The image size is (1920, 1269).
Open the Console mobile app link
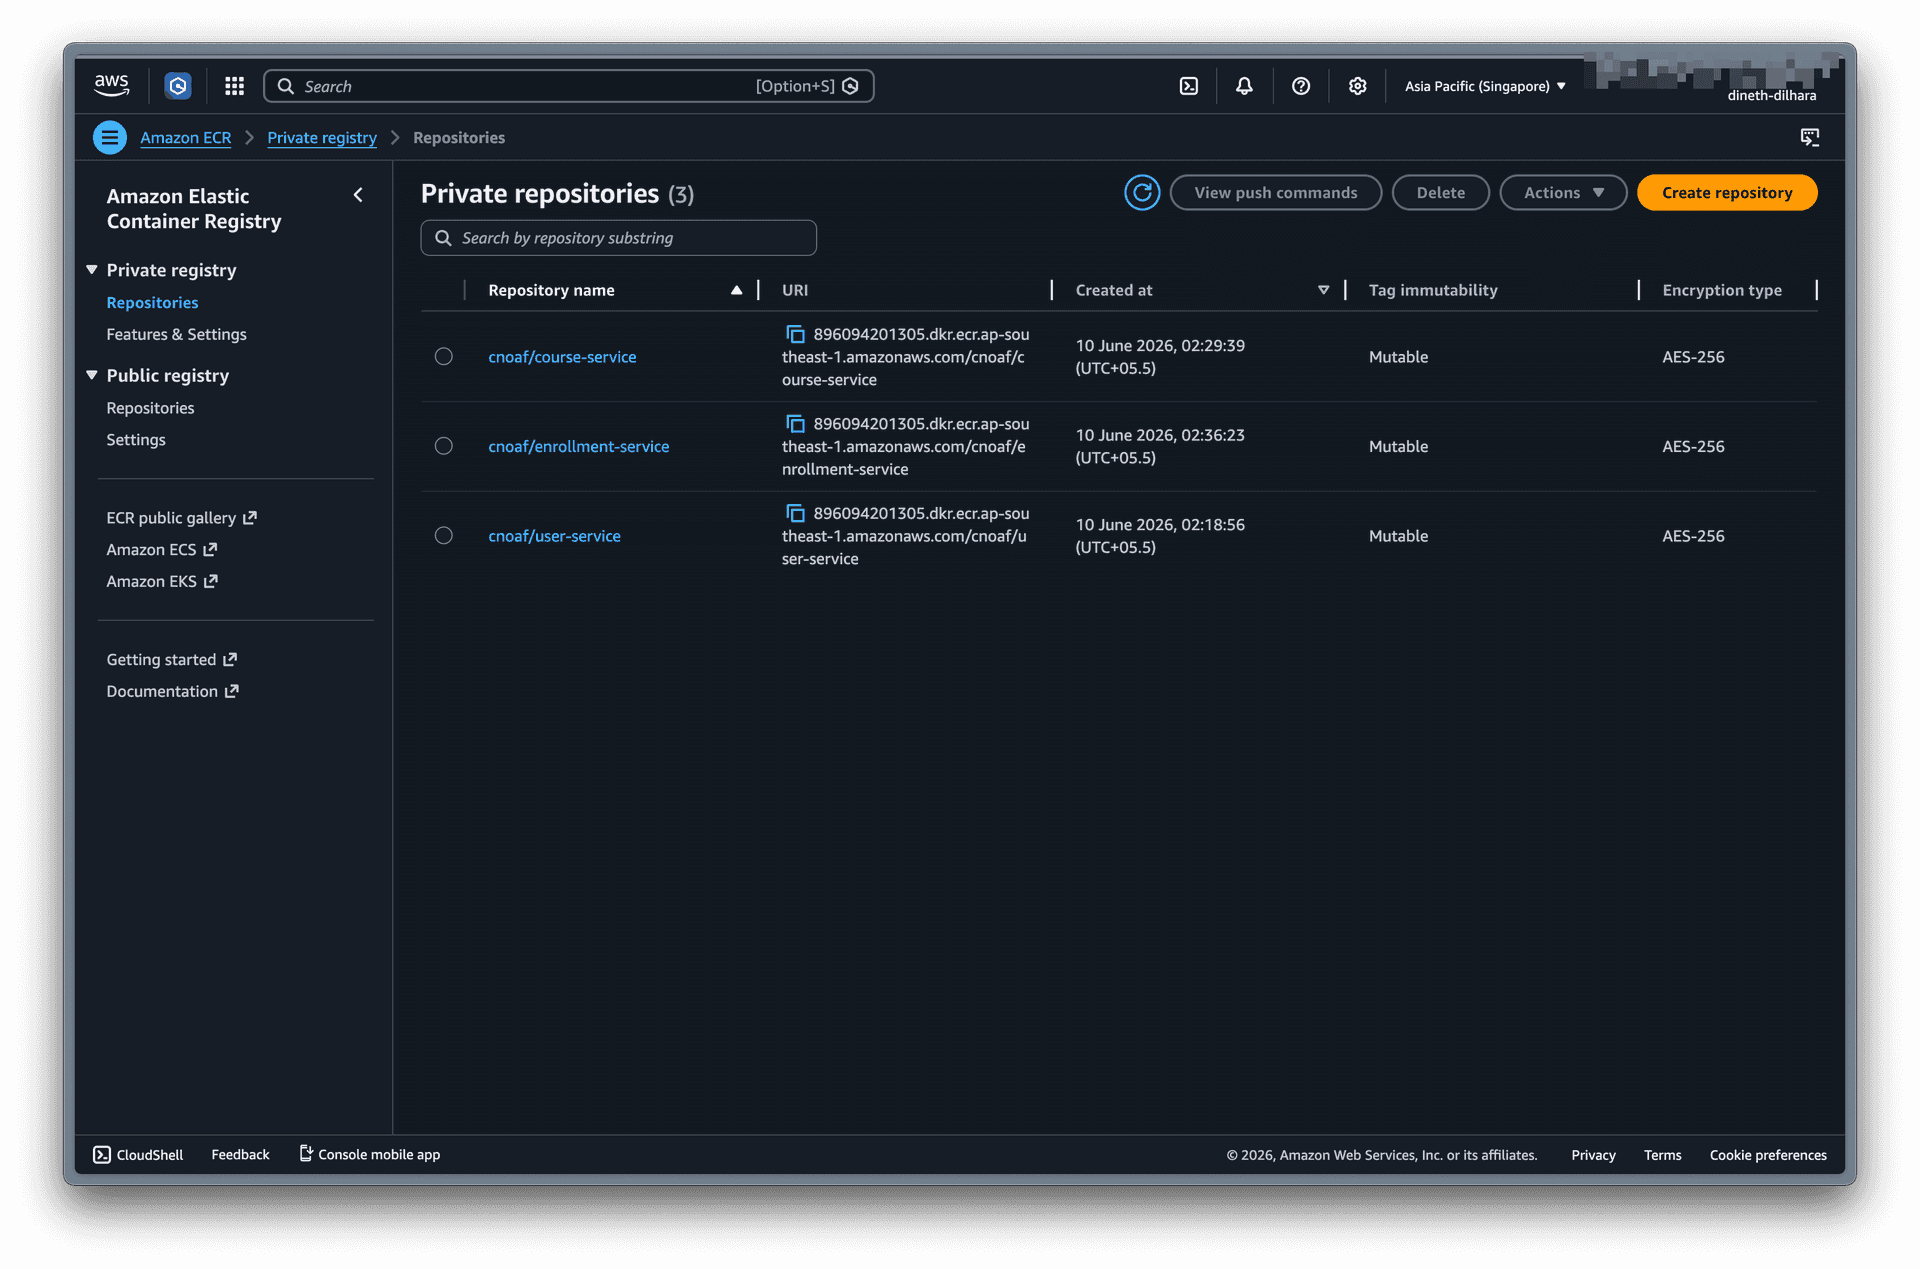369,1155
